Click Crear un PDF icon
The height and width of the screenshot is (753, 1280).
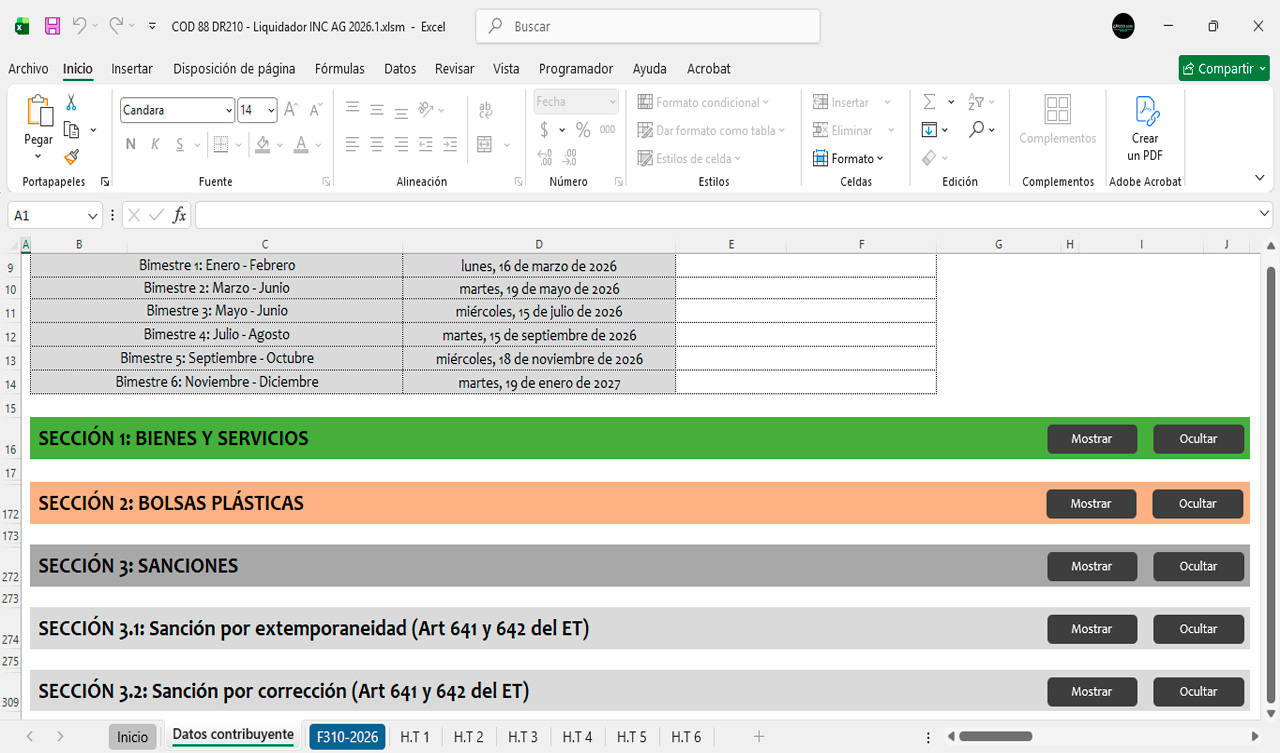point(1145,128)
